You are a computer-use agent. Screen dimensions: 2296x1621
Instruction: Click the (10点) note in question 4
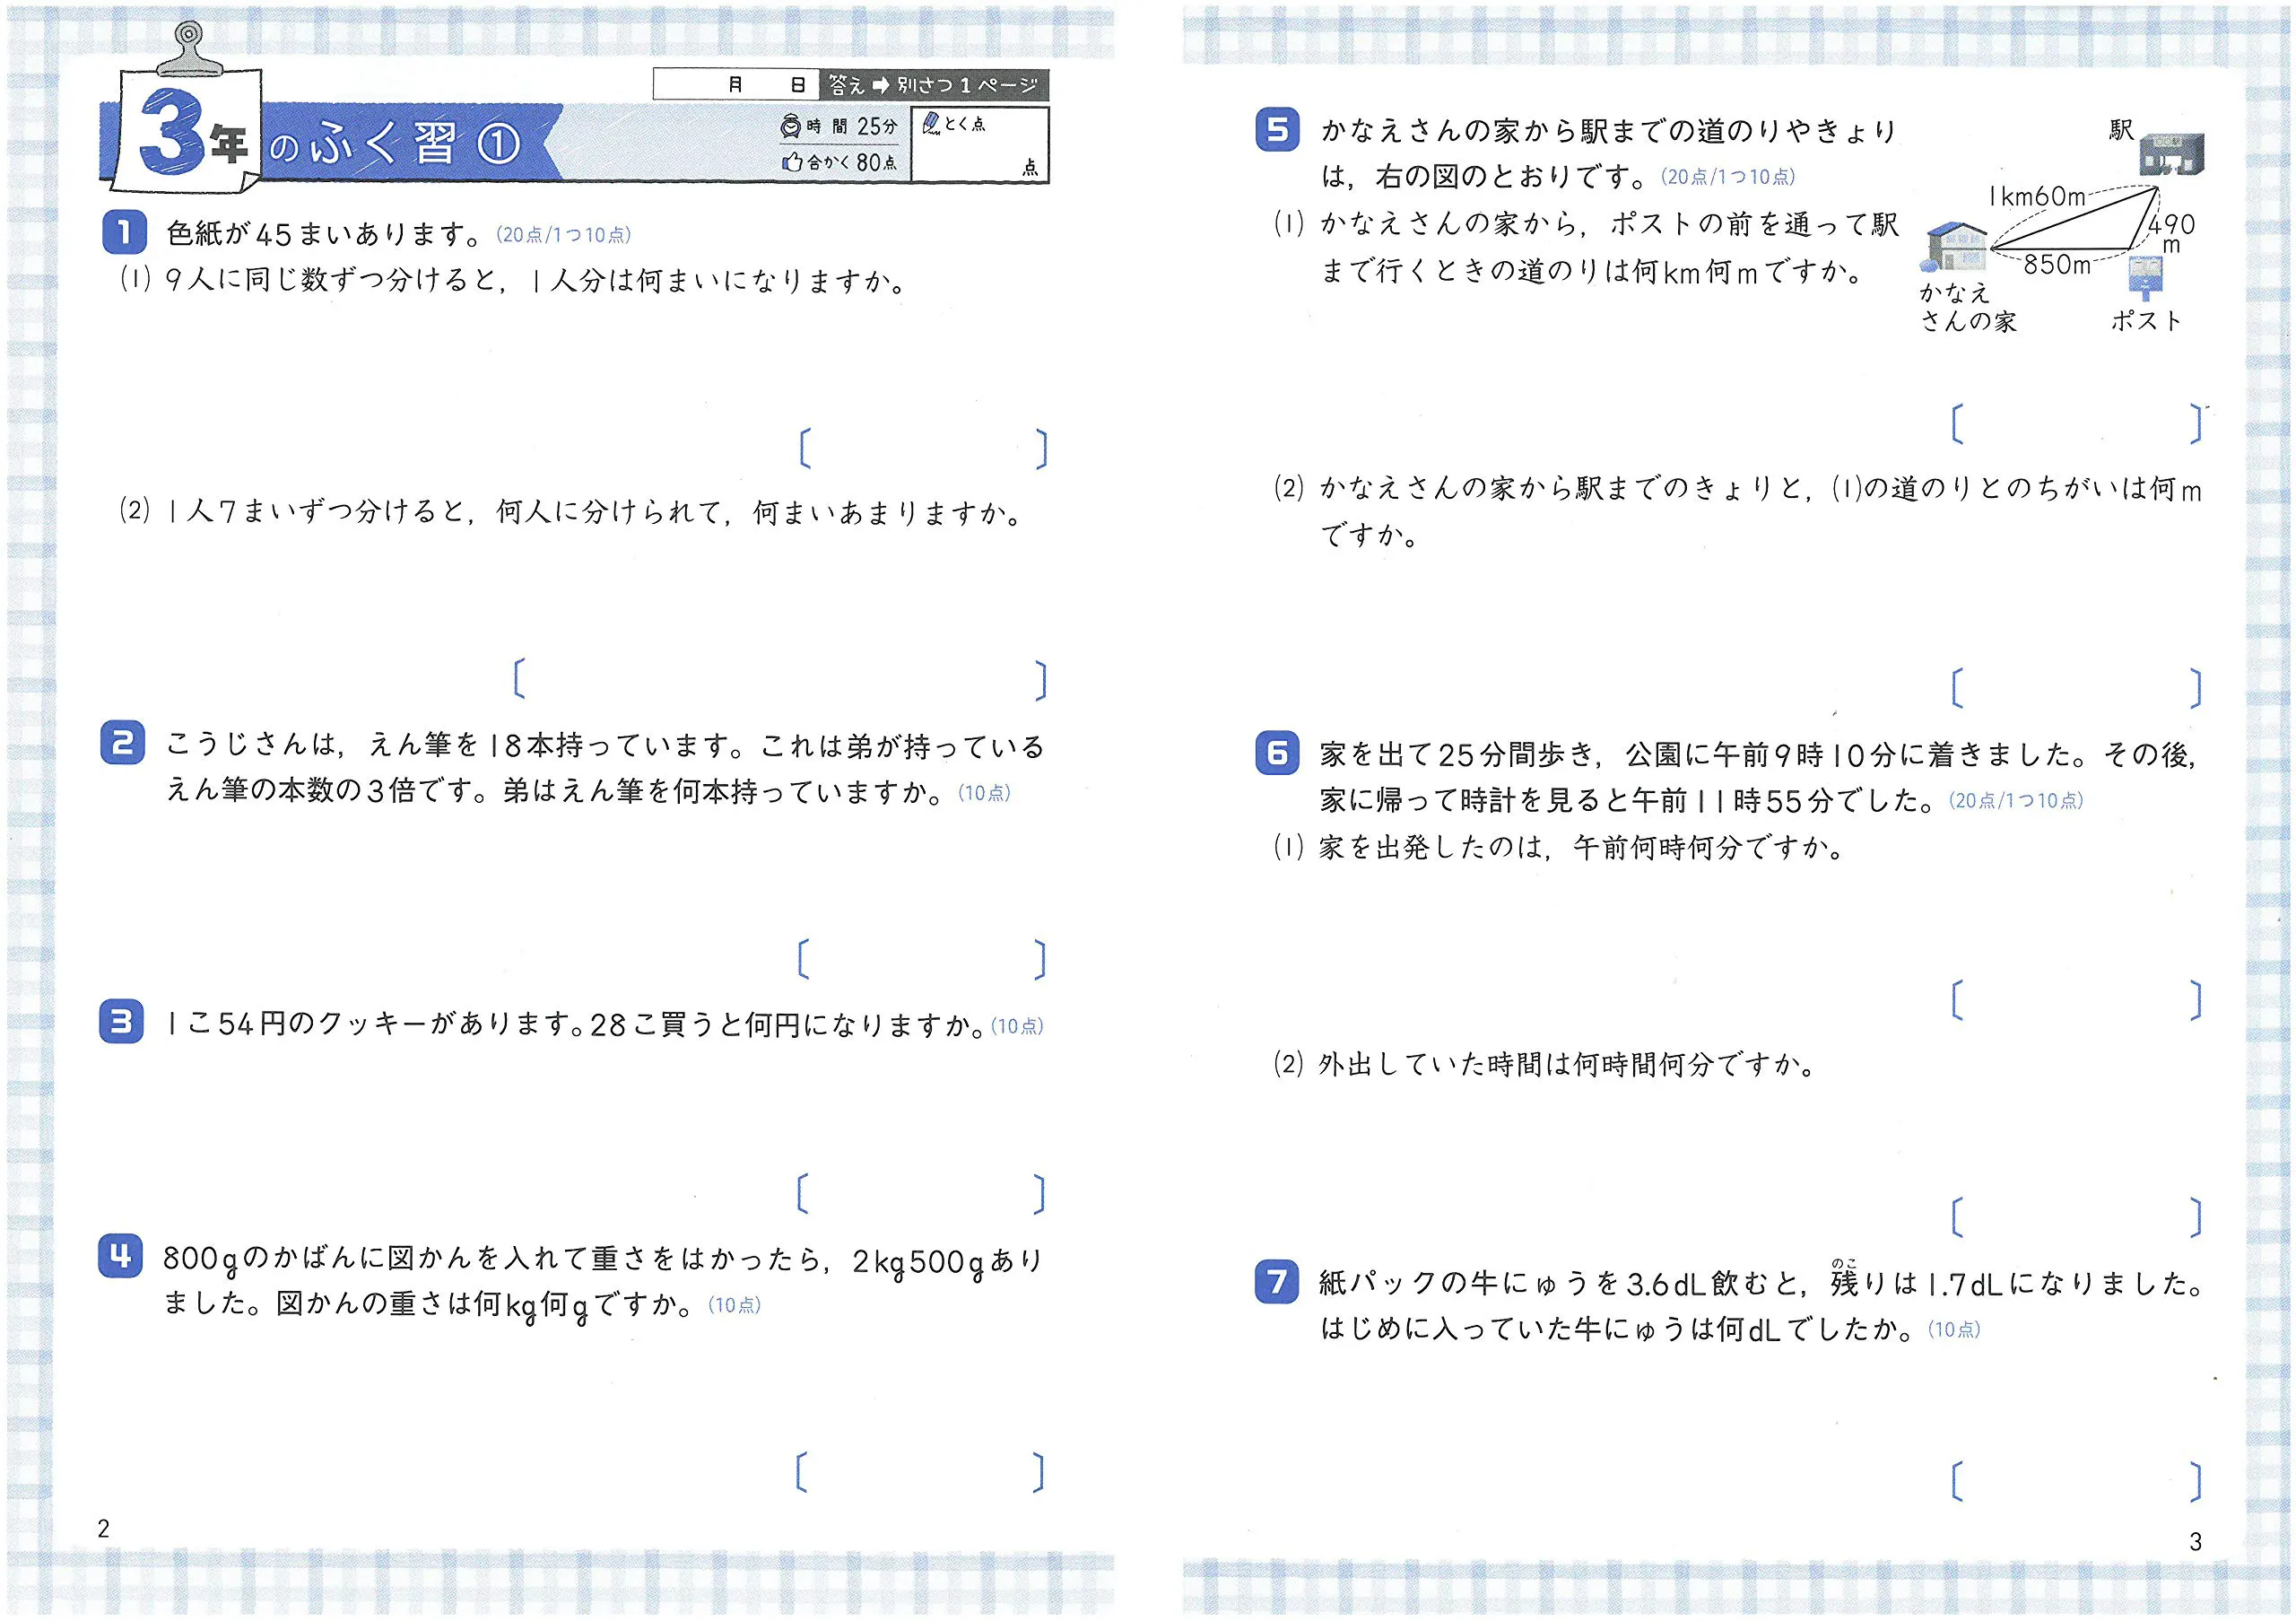pyautogui.click(x=734, y=1305)
